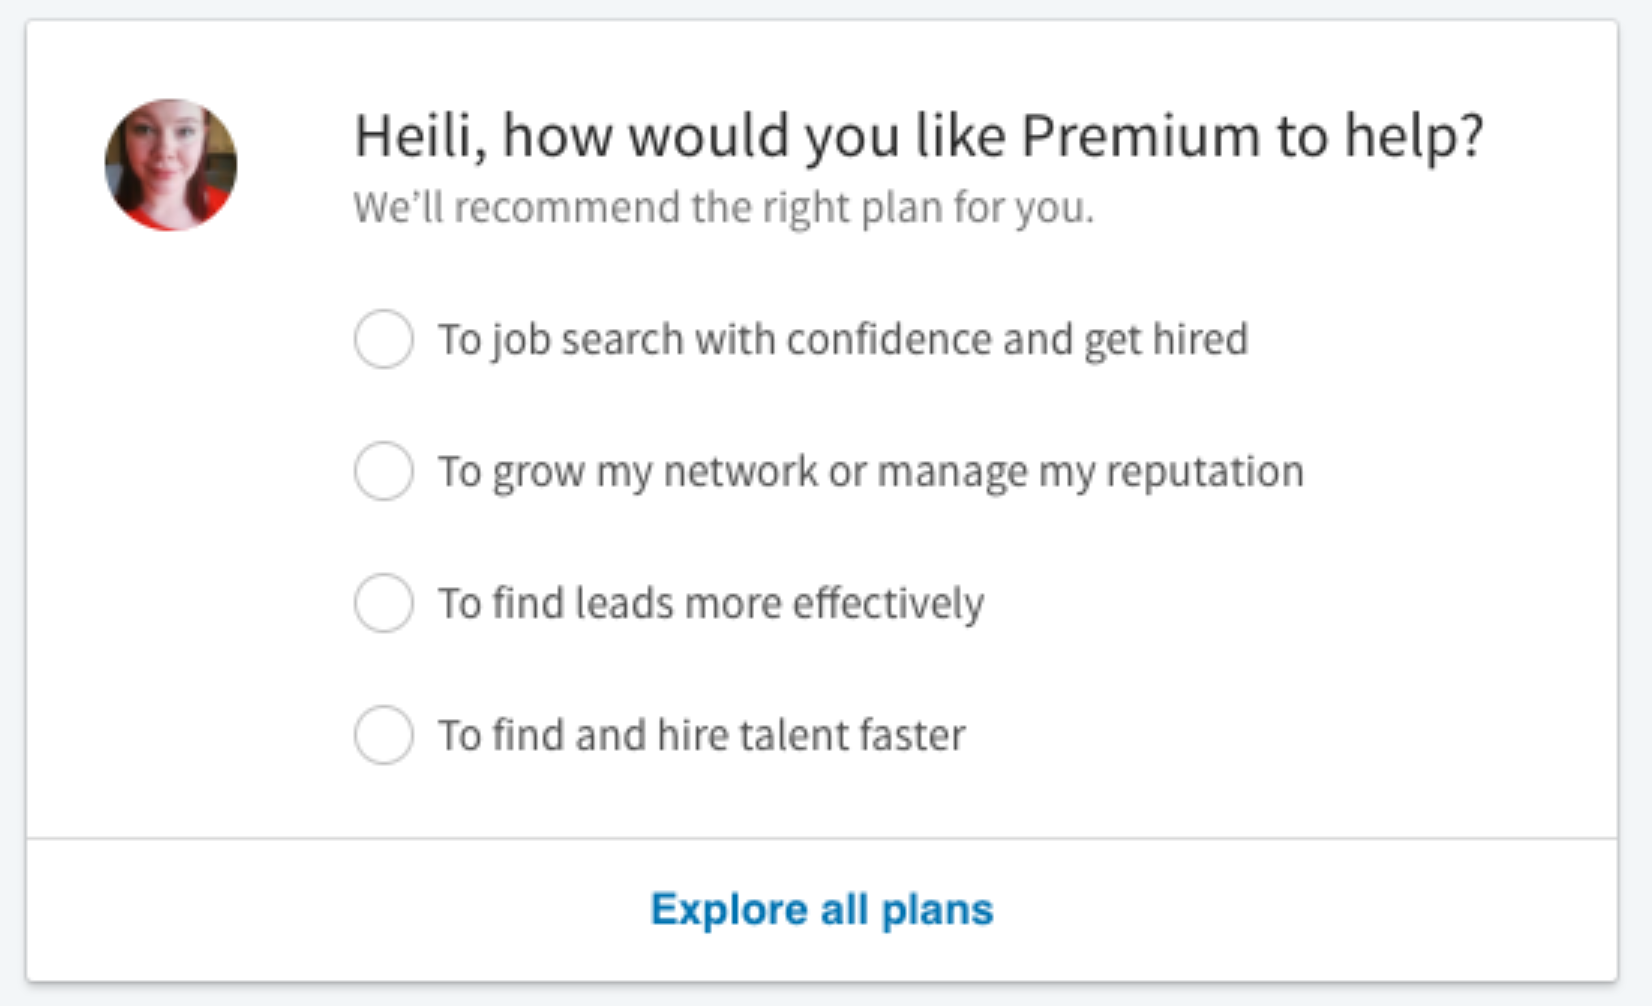This screenshot has height=1006, width=1652.
Task: Click the name 'Heili' in the heading
Action: [415, 136]
